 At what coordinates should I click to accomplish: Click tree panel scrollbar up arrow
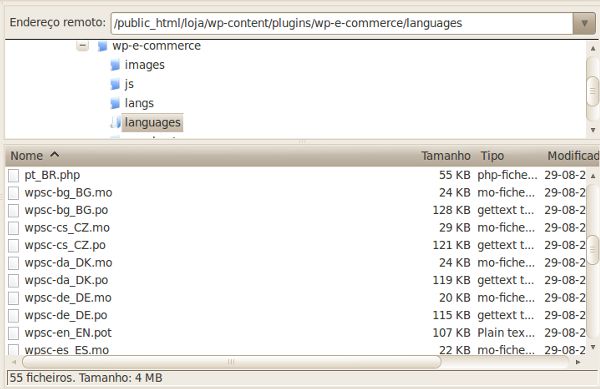pos(593,49)
